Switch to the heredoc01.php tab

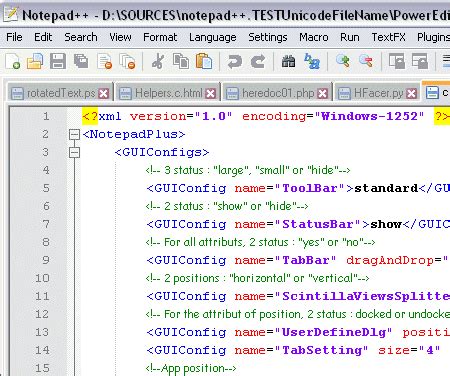278,93
